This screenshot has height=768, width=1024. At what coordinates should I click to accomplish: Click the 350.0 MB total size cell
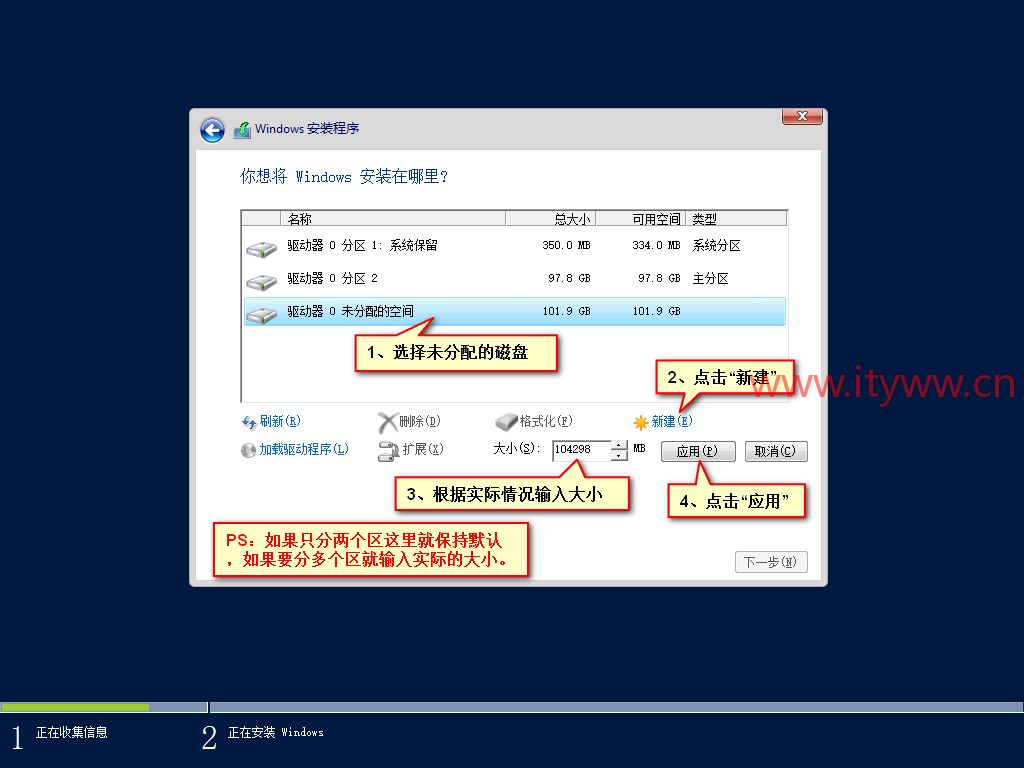click(x=566, y=246)
